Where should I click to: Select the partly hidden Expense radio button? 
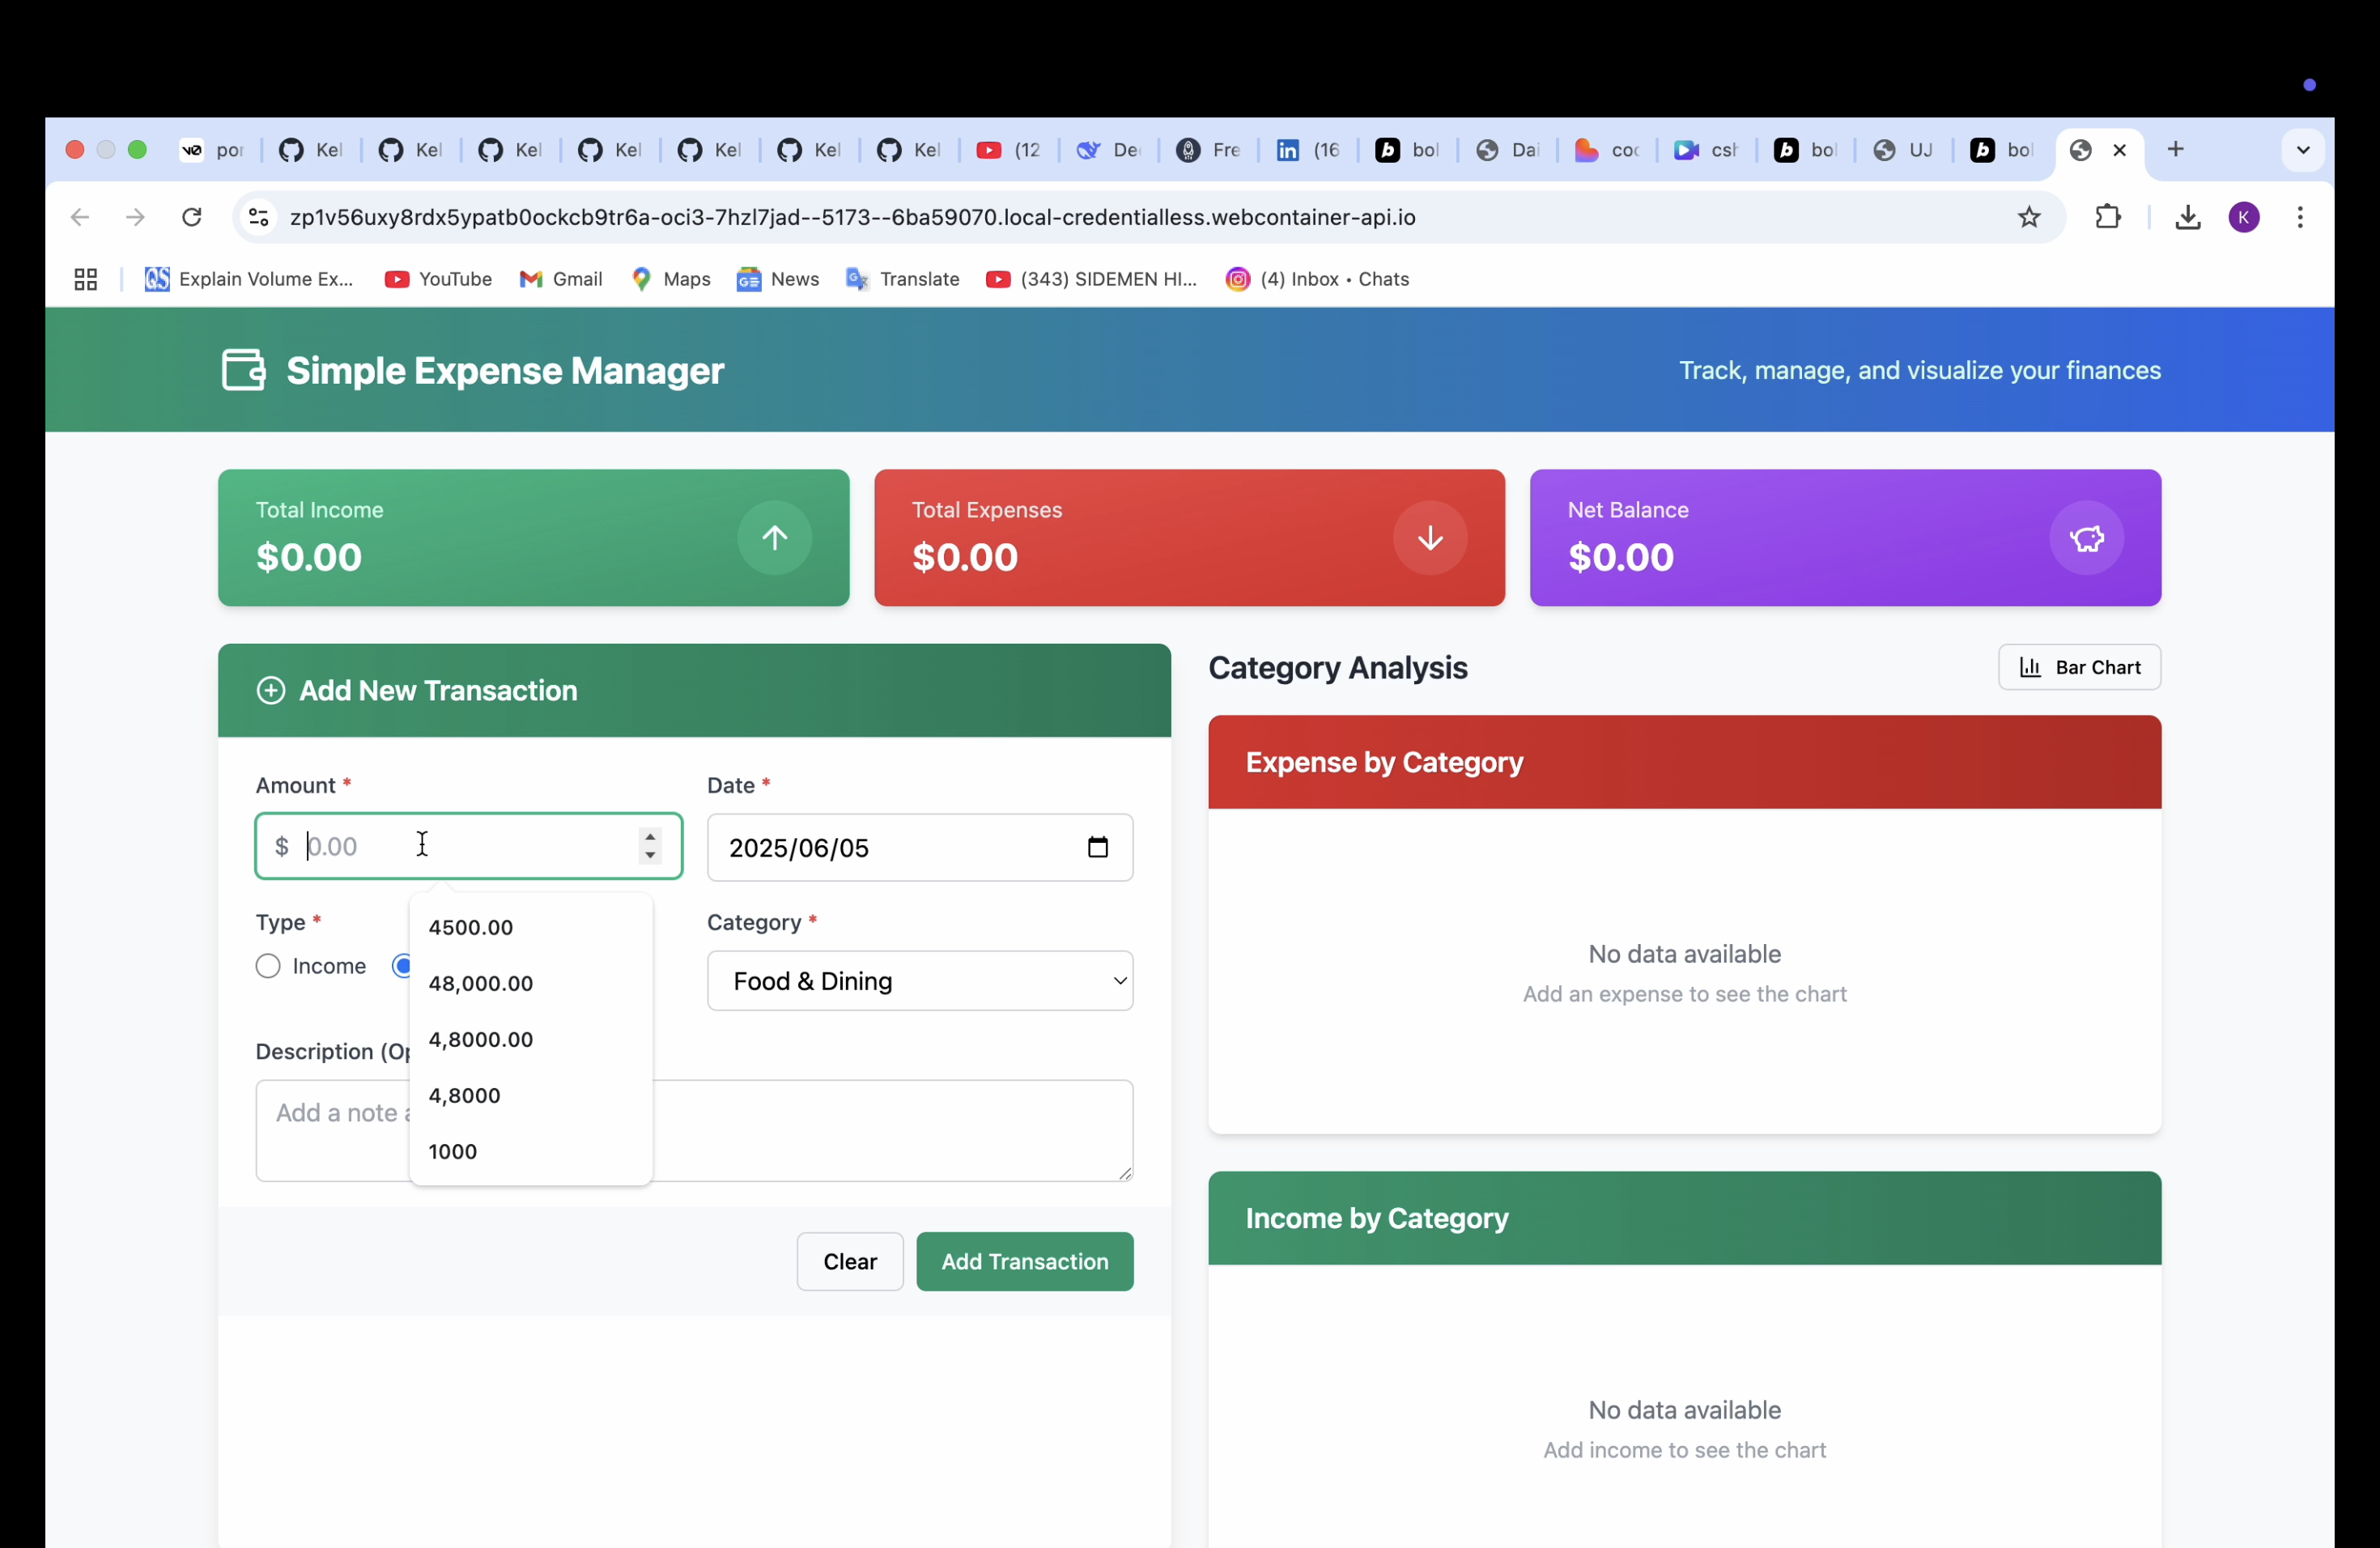(401, 966)
